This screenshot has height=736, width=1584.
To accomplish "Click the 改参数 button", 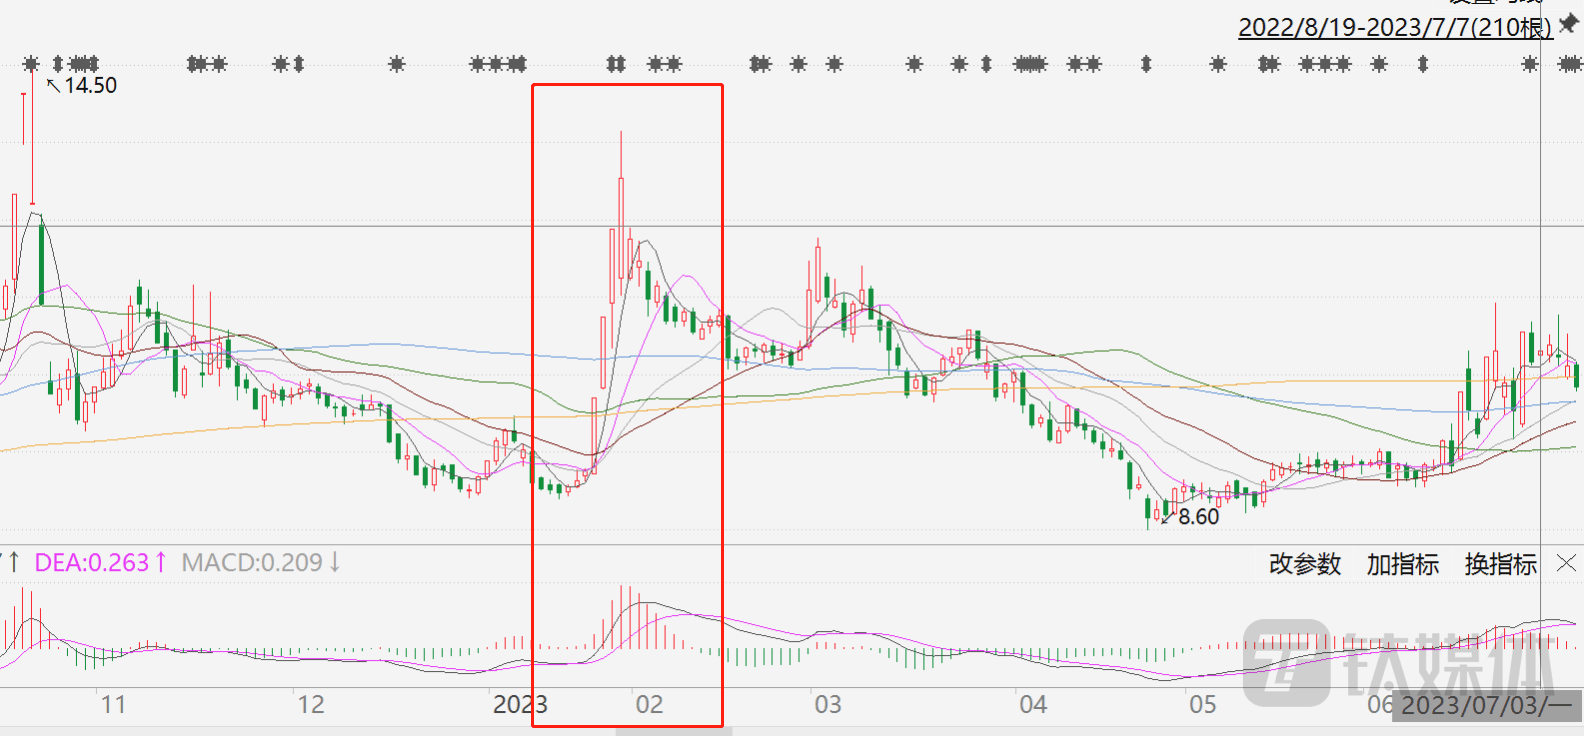I will 1304,564.
